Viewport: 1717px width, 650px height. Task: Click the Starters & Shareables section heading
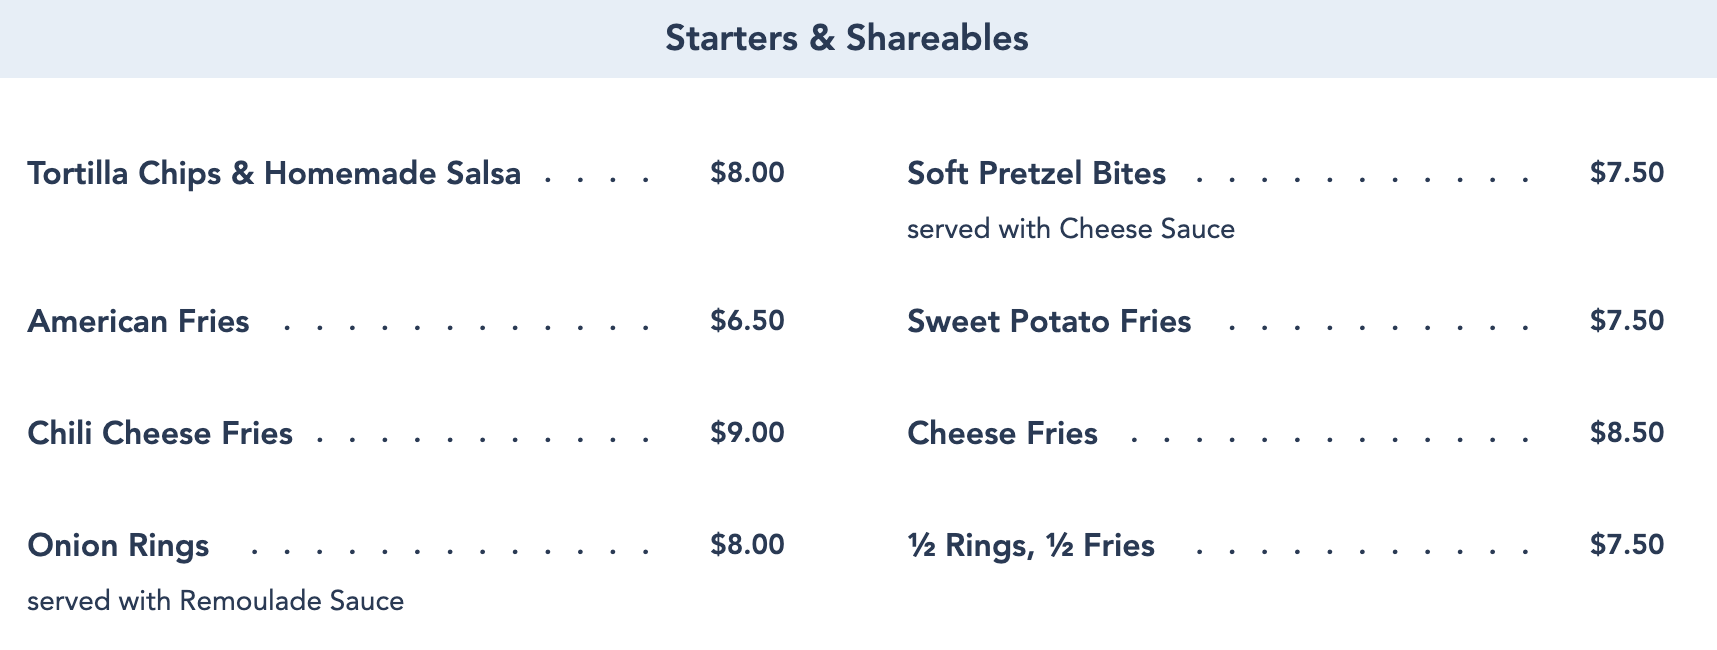(x=847, y=38)
